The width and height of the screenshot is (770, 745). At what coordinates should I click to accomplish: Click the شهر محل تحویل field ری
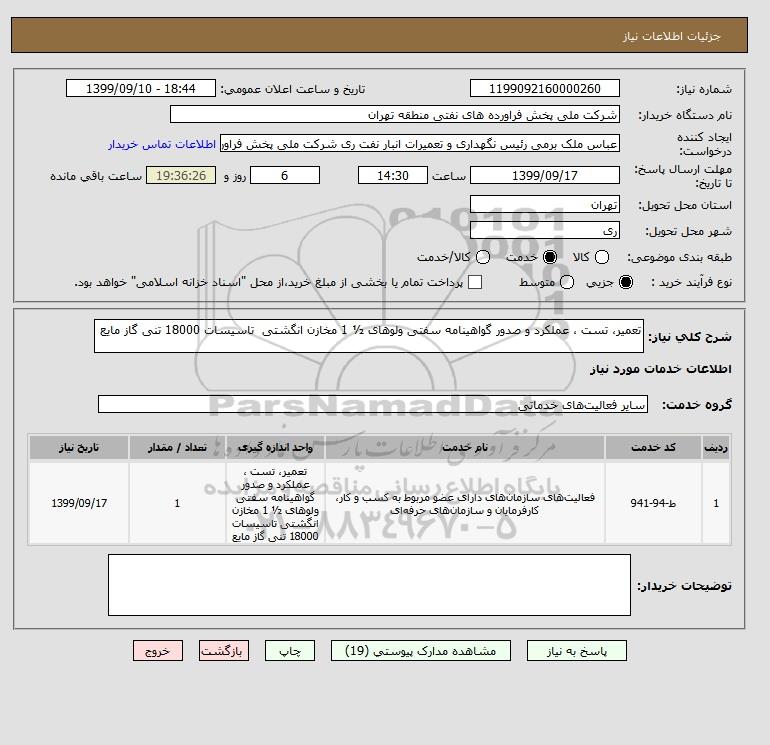tap(545, 230)
